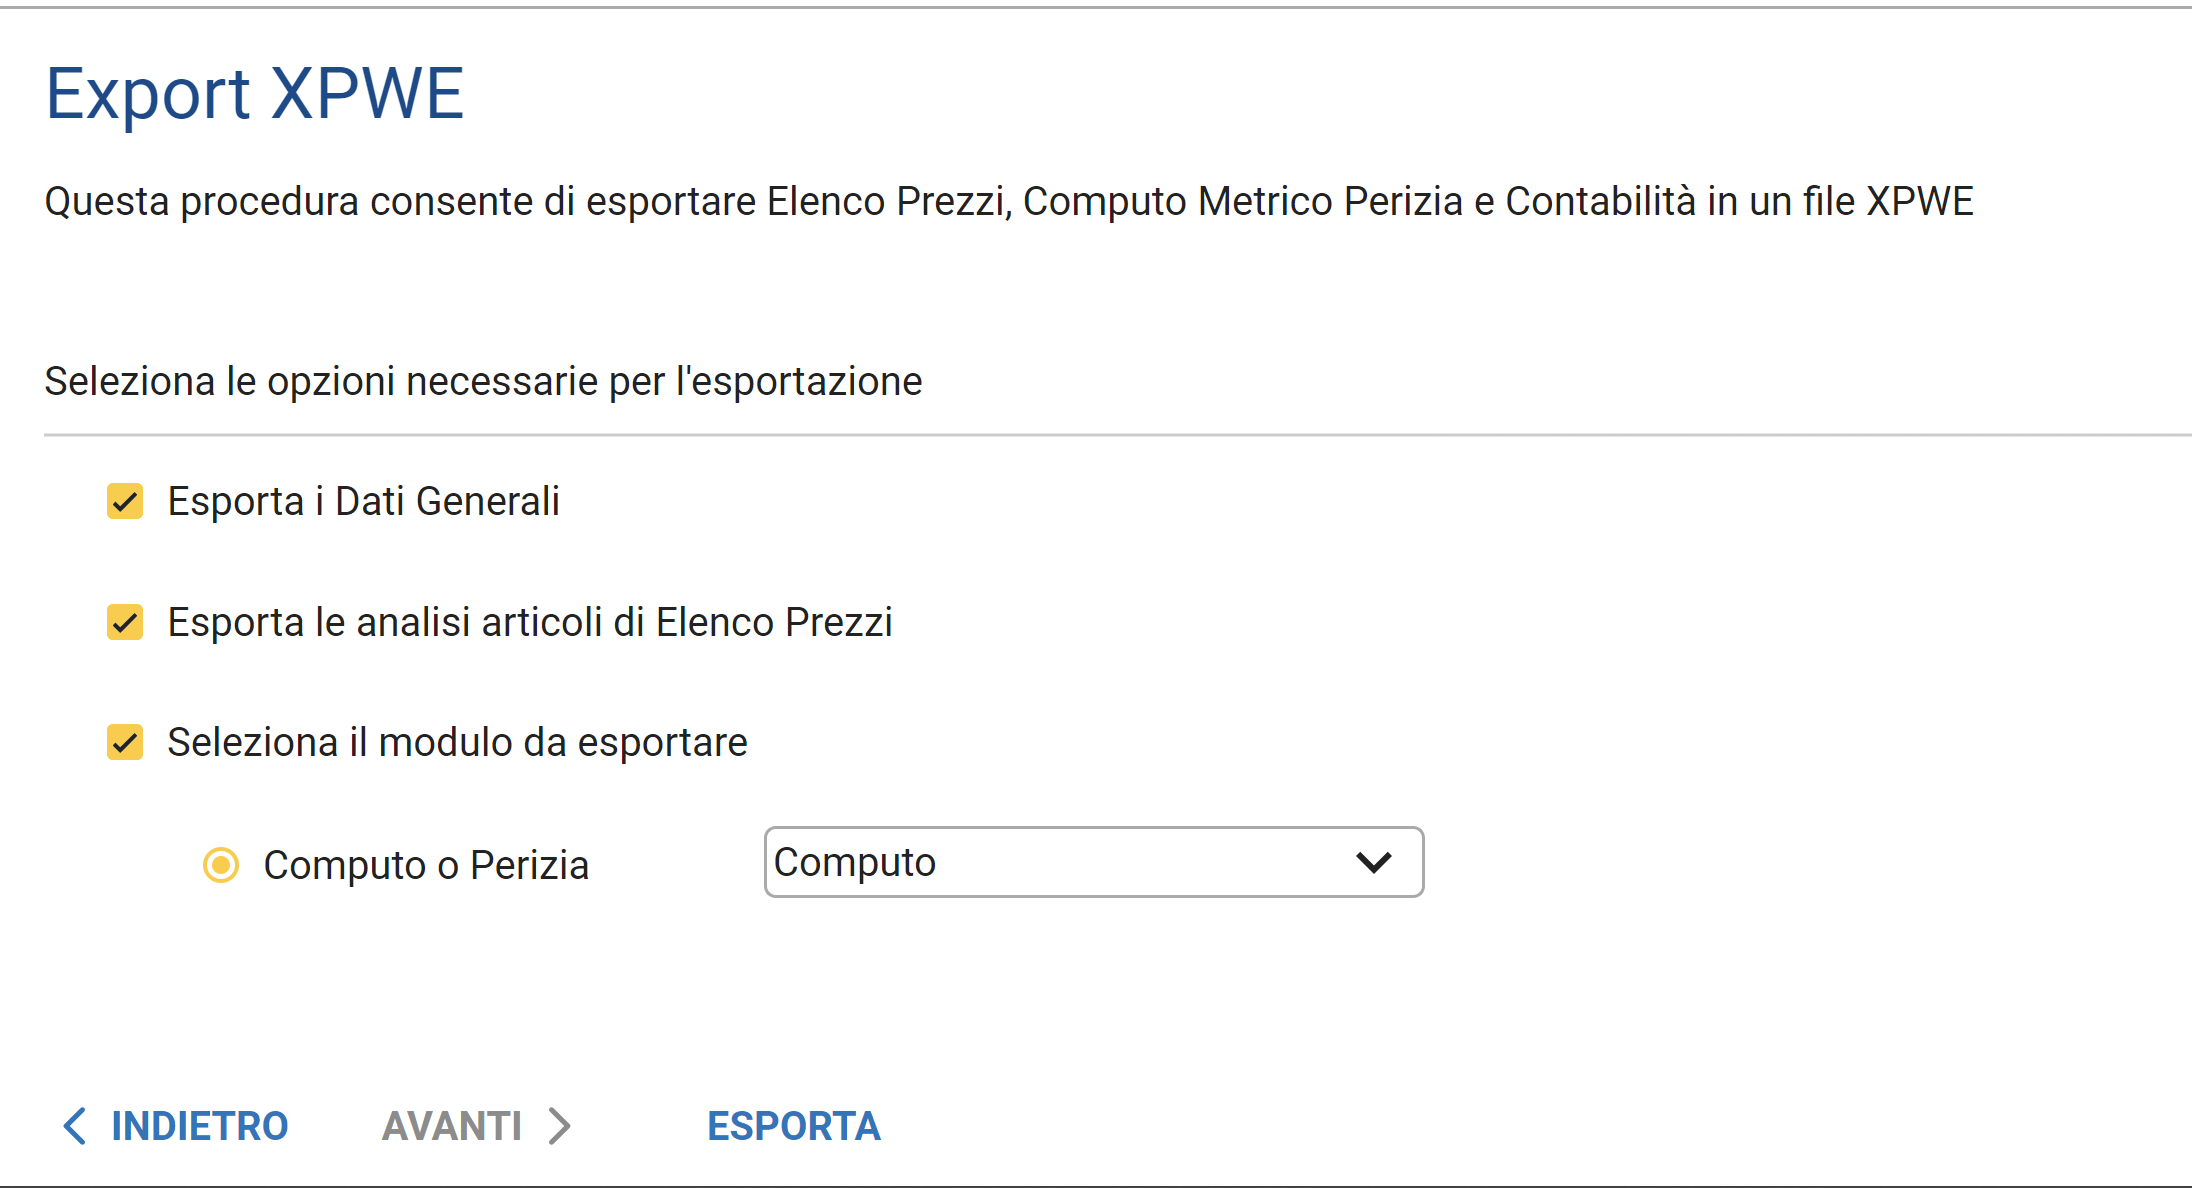Select the Computo o Perizia radio button
Screen dimensions: 2192x1188
(221, 865)
